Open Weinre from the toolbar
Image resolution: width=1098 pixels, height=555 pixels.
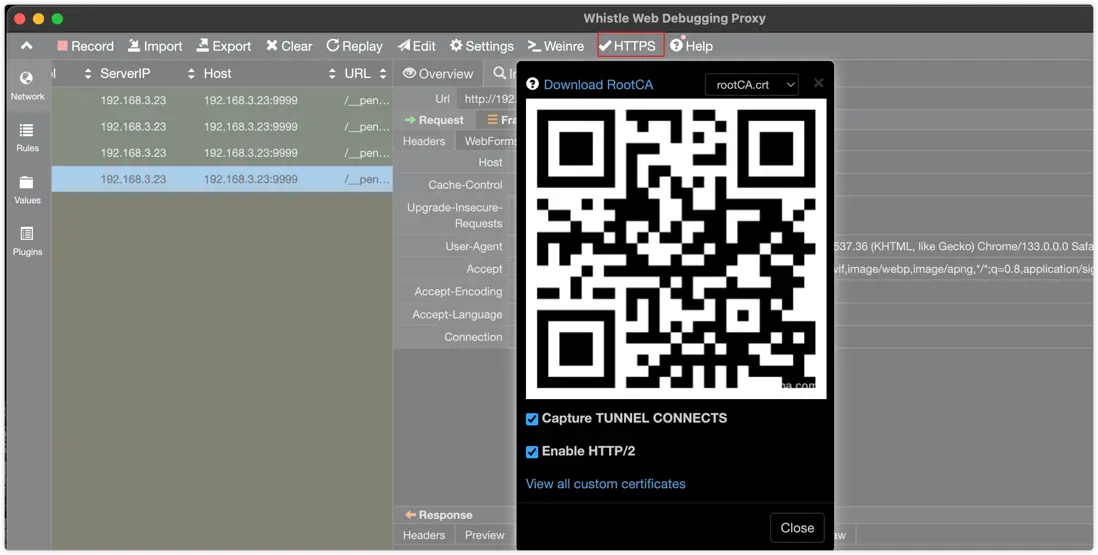tap(555, 46)
